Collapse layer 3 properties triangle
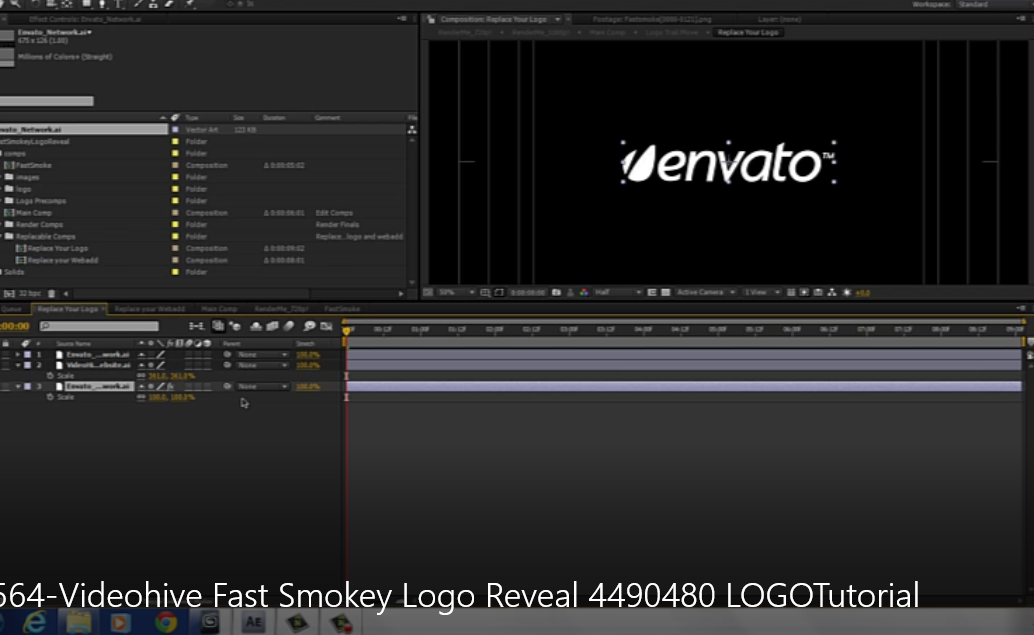 click(x=18, y=386)
